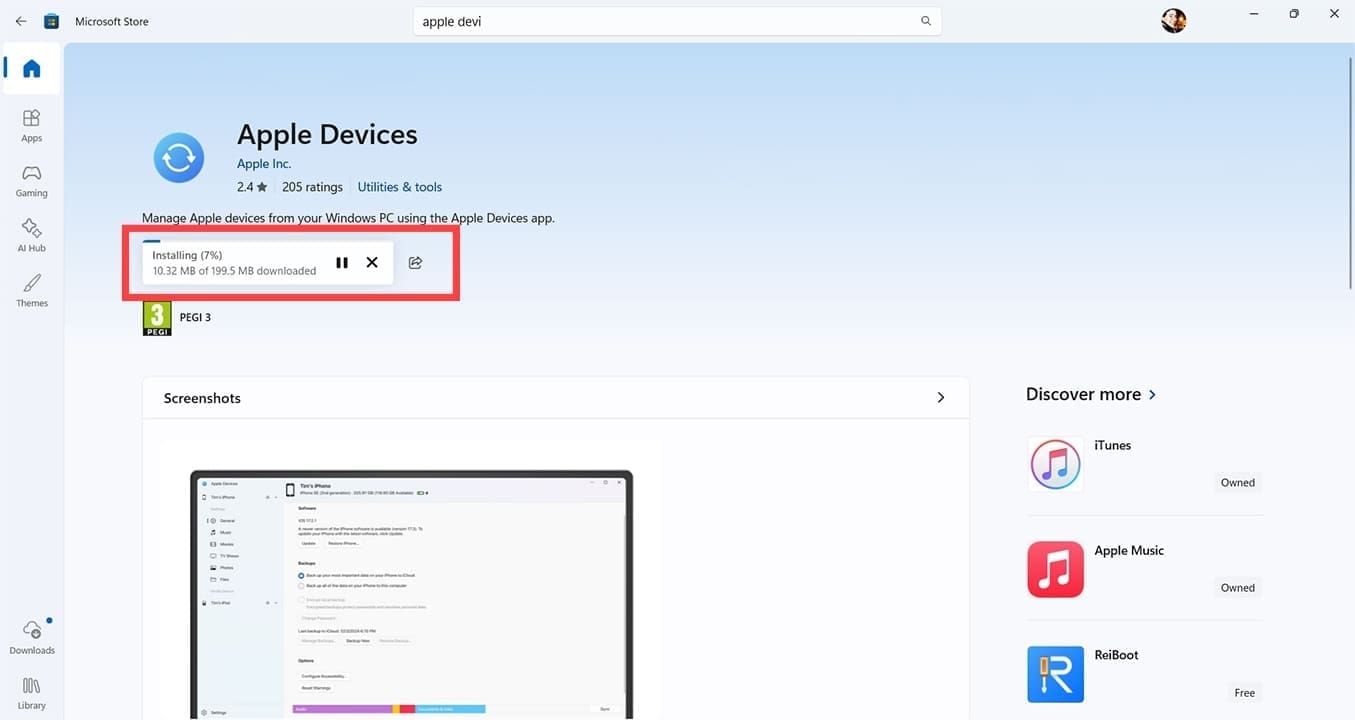The width and height of the screenshot is (1355, 720).
Task: Select the iTunes title text
Action: pos(1112,445)
